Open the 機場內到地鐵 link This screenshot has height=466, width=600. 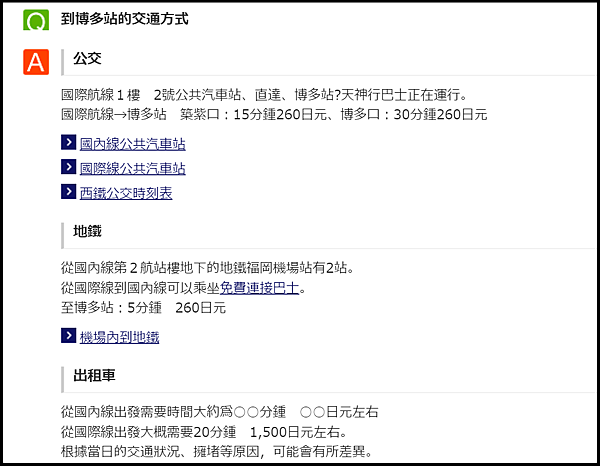tap(119, 337)
